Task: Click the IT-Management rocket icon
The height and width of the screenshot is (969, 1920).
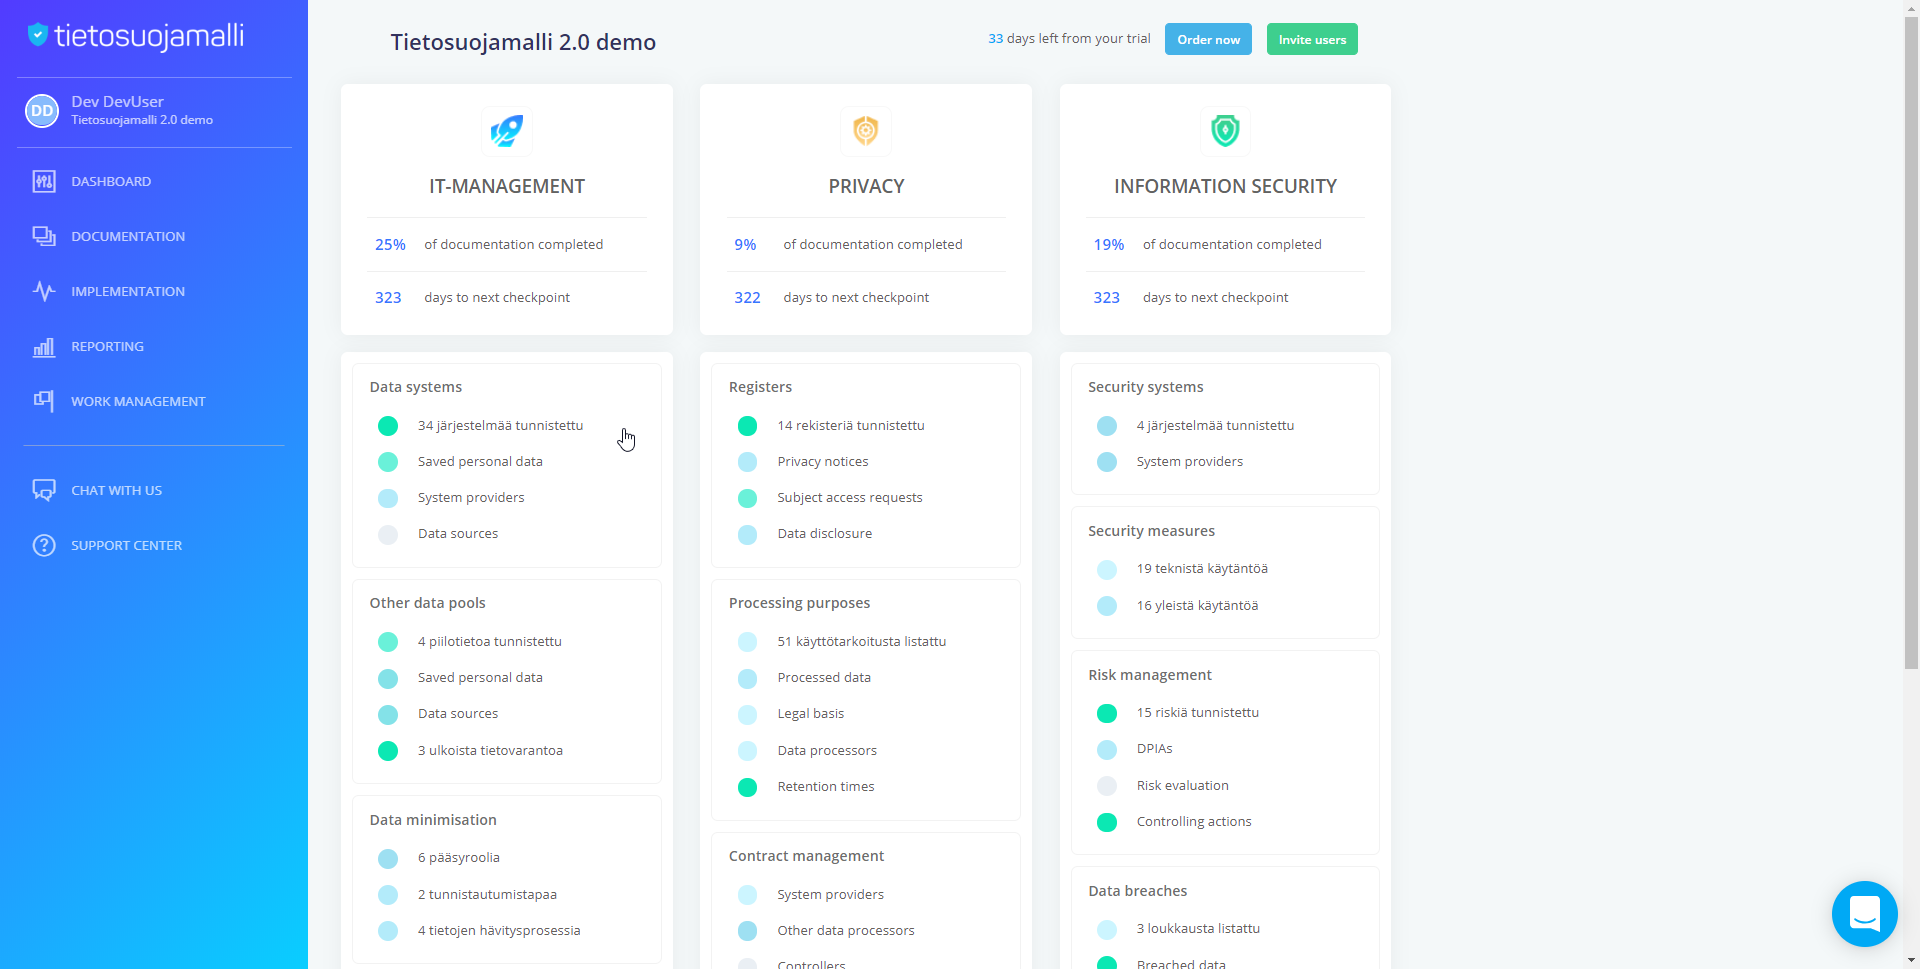Action: click(507, 131)
